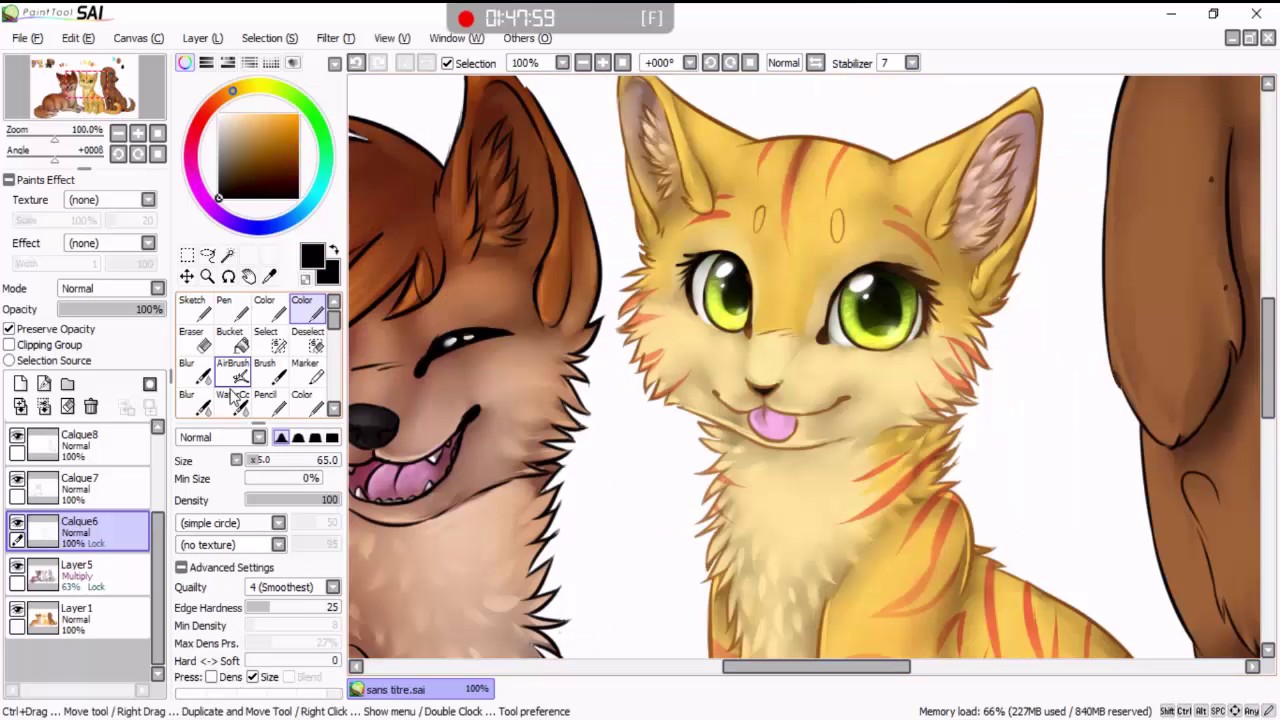Adjust the Edge Hardness slider
Screen dimensions: 1280x720
tap(293, 607)
